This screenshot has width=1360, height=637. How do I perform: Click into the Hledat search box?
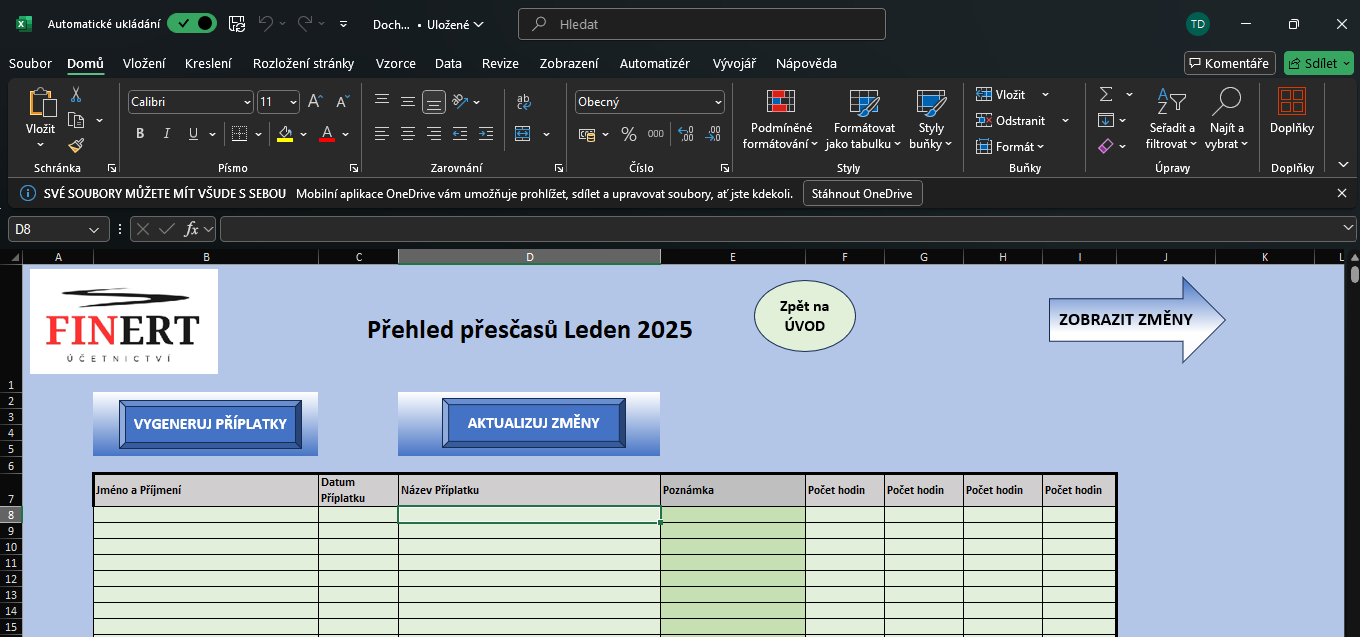pos(700,24)
